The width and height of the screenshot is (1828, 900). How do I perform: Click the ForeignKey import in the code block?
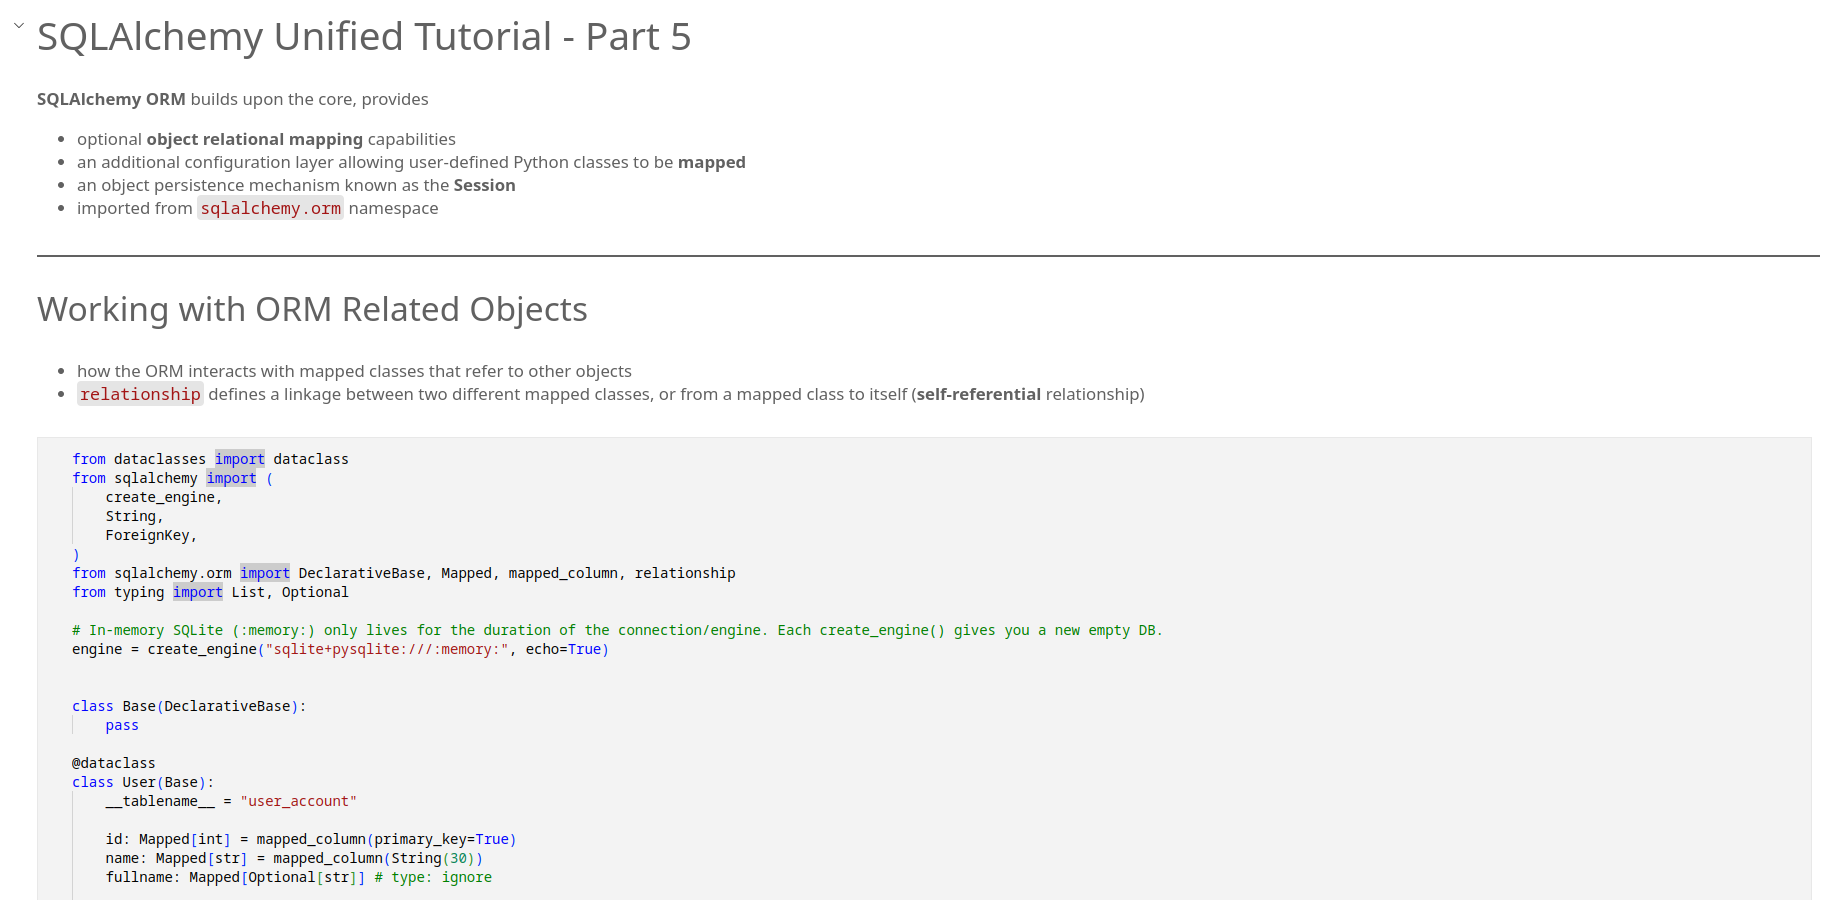pos(150,535)
